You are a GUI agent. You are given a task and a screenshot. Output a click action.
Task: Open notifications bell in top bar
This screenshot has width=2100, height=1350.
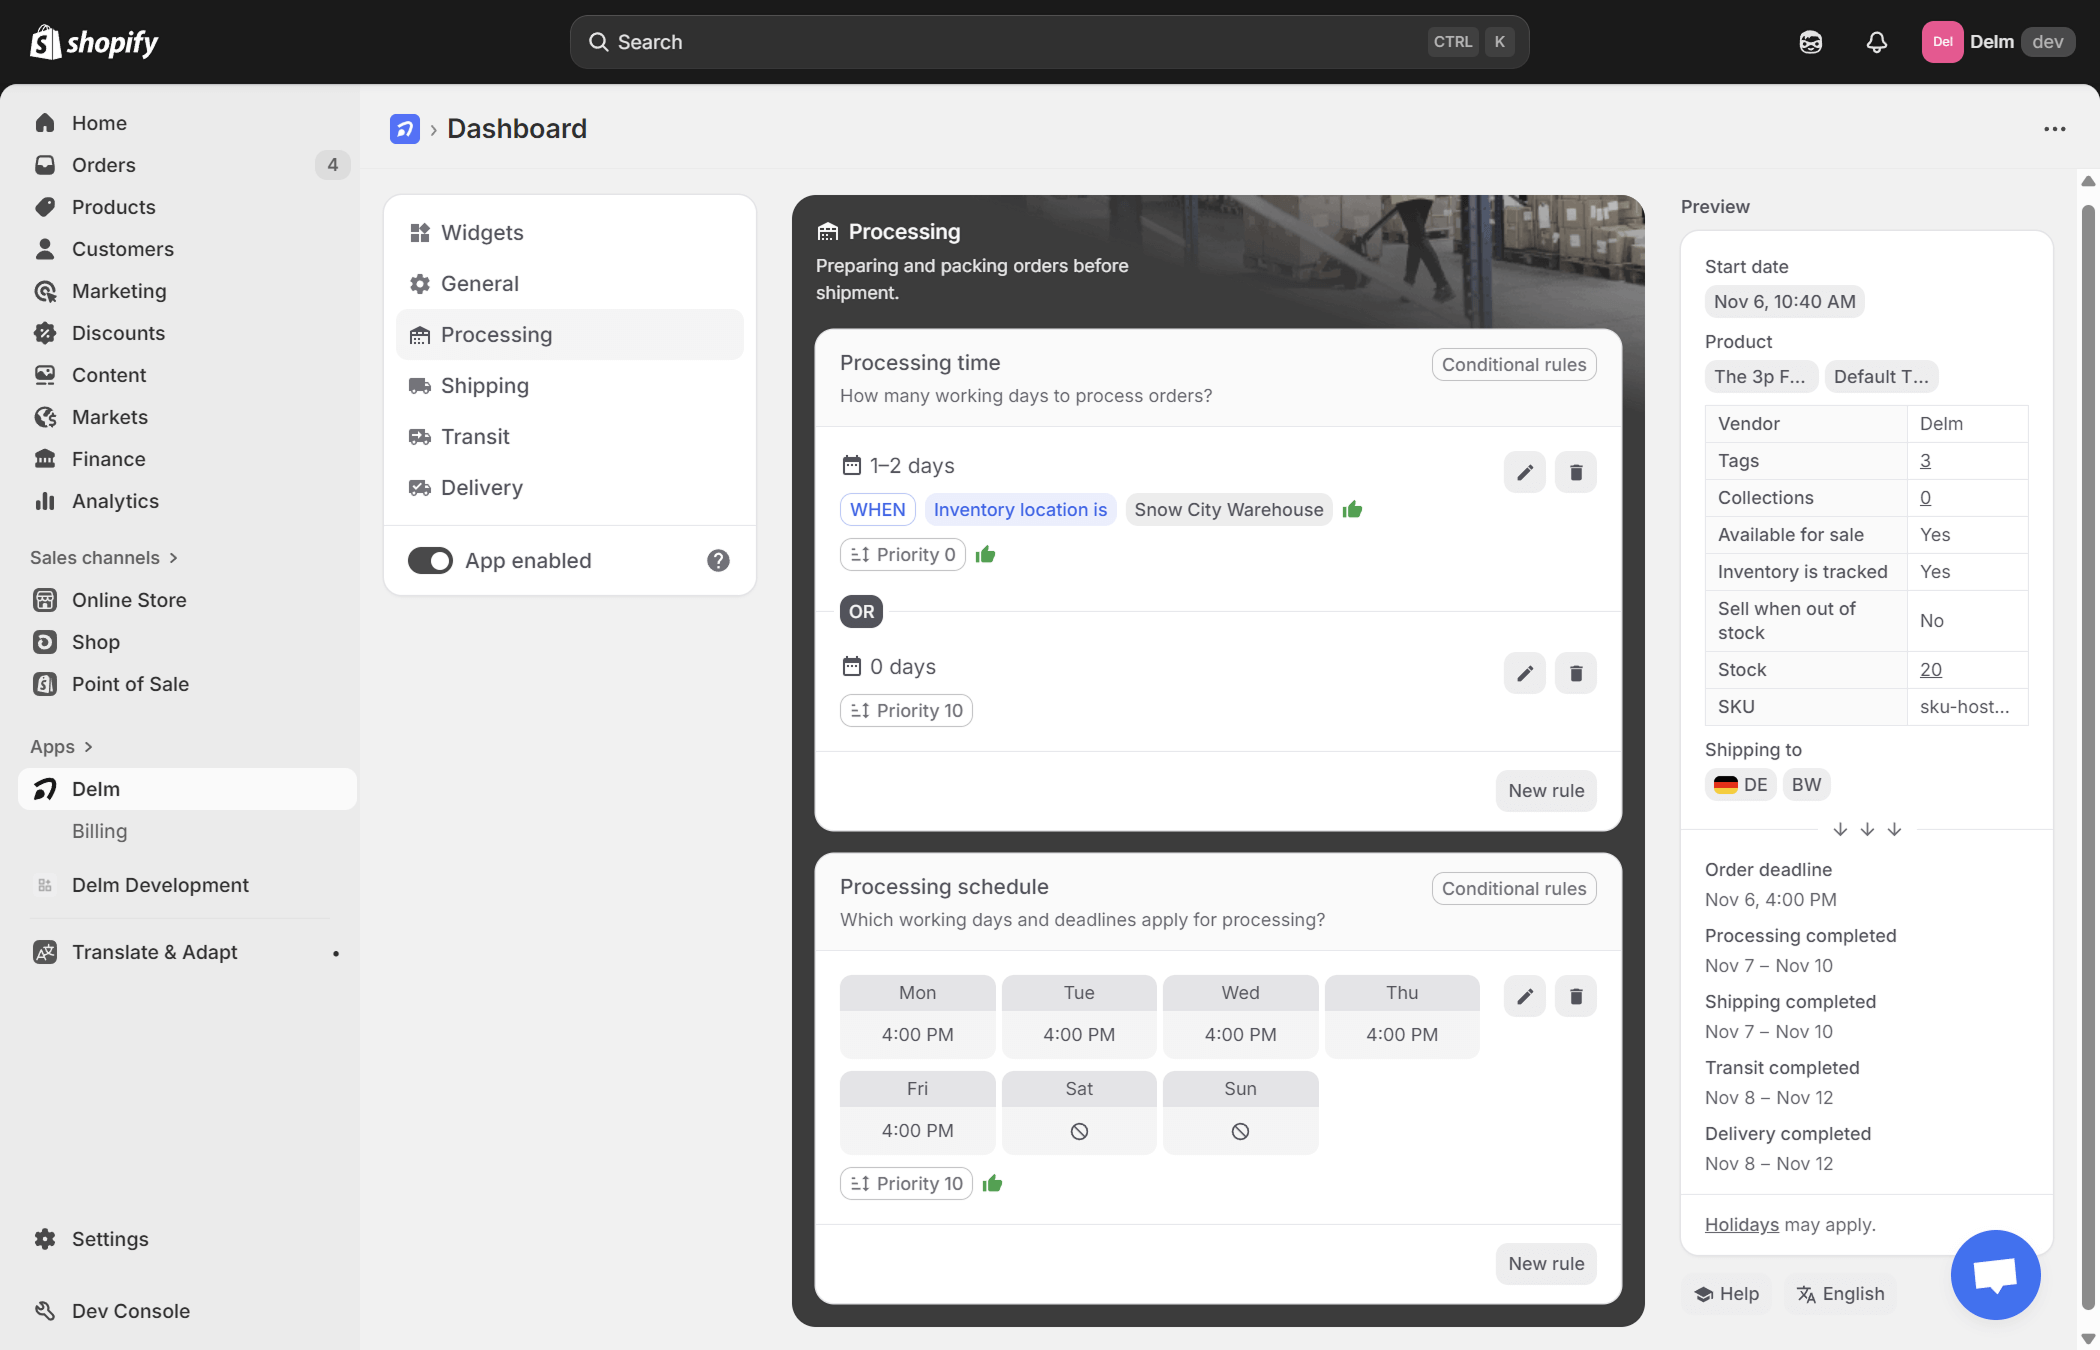coord(1876,42)
